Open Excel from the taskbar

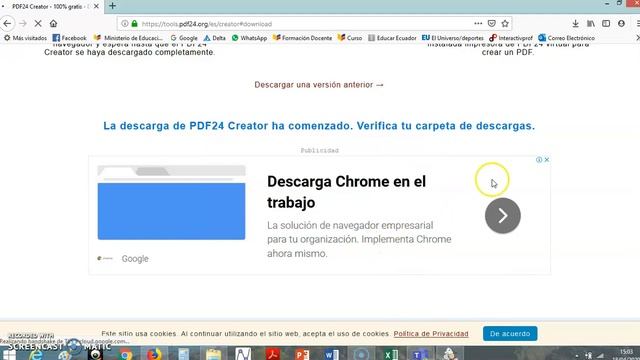click(391, 354)
